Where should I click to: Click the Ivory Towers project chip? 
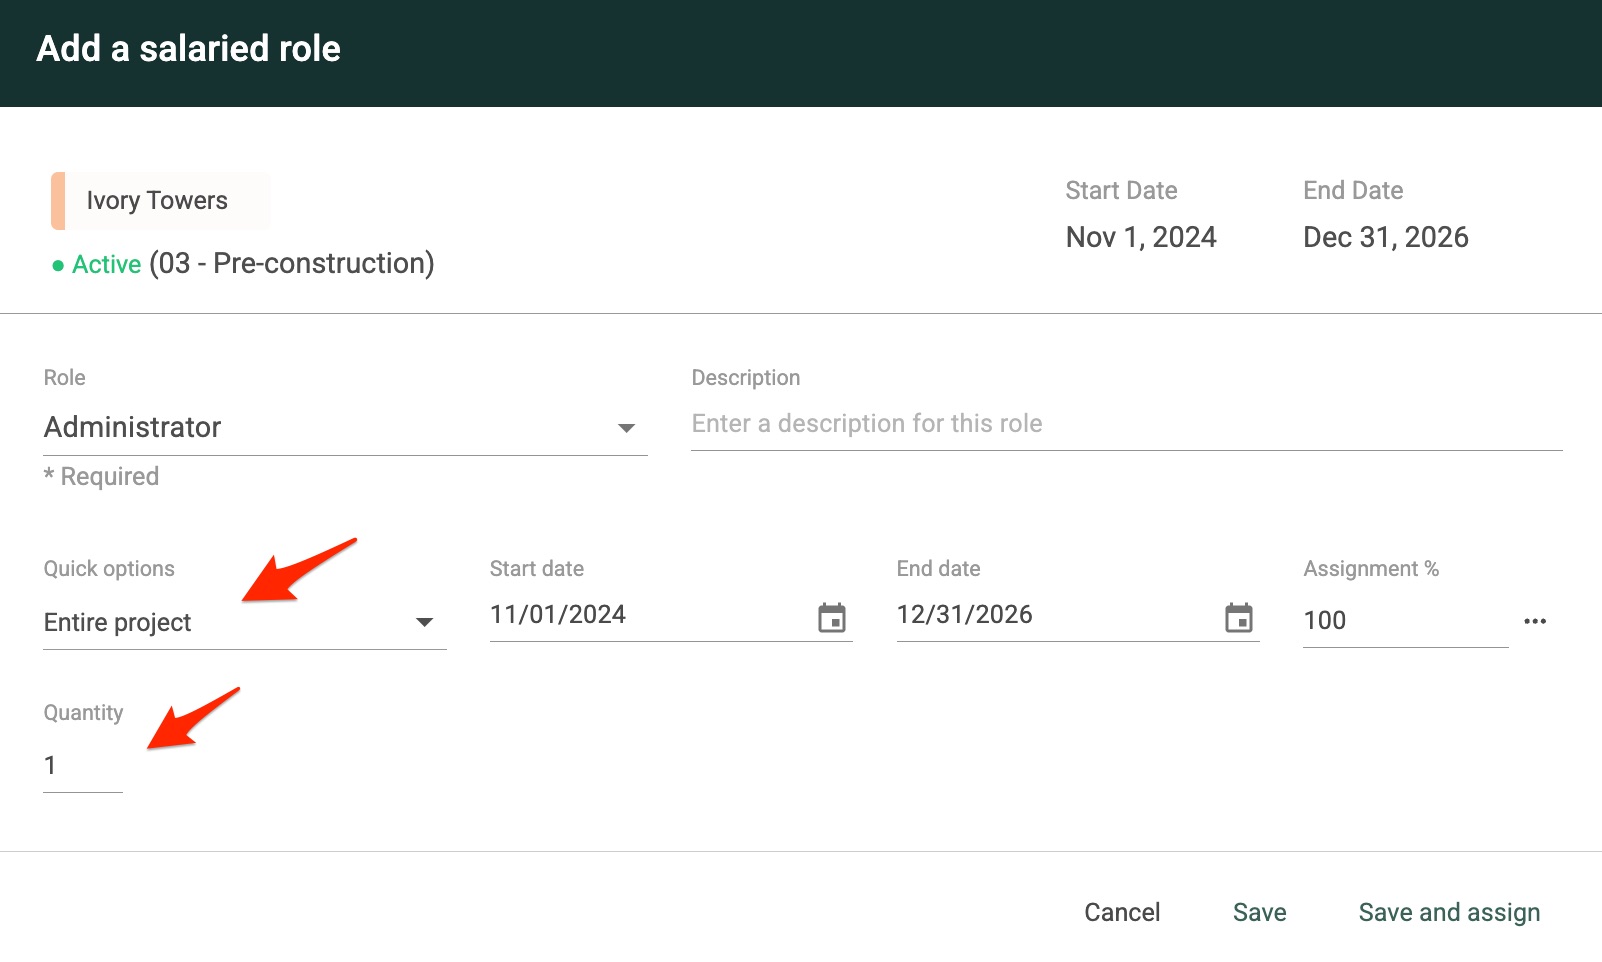pyautogui.click(x=160, y=201)
